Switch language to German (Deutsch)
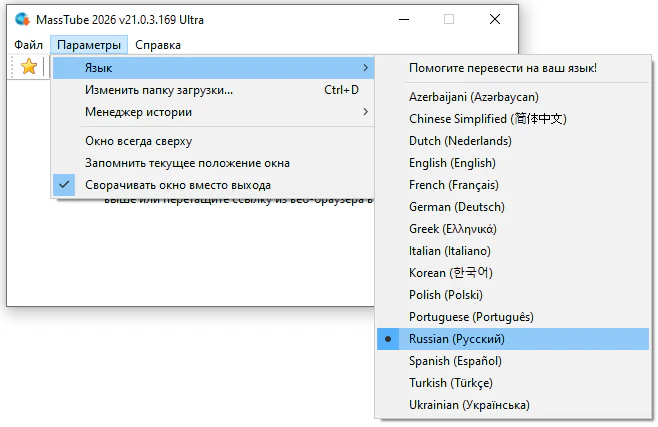Screen dimensions: 658x427 (456, 207)
